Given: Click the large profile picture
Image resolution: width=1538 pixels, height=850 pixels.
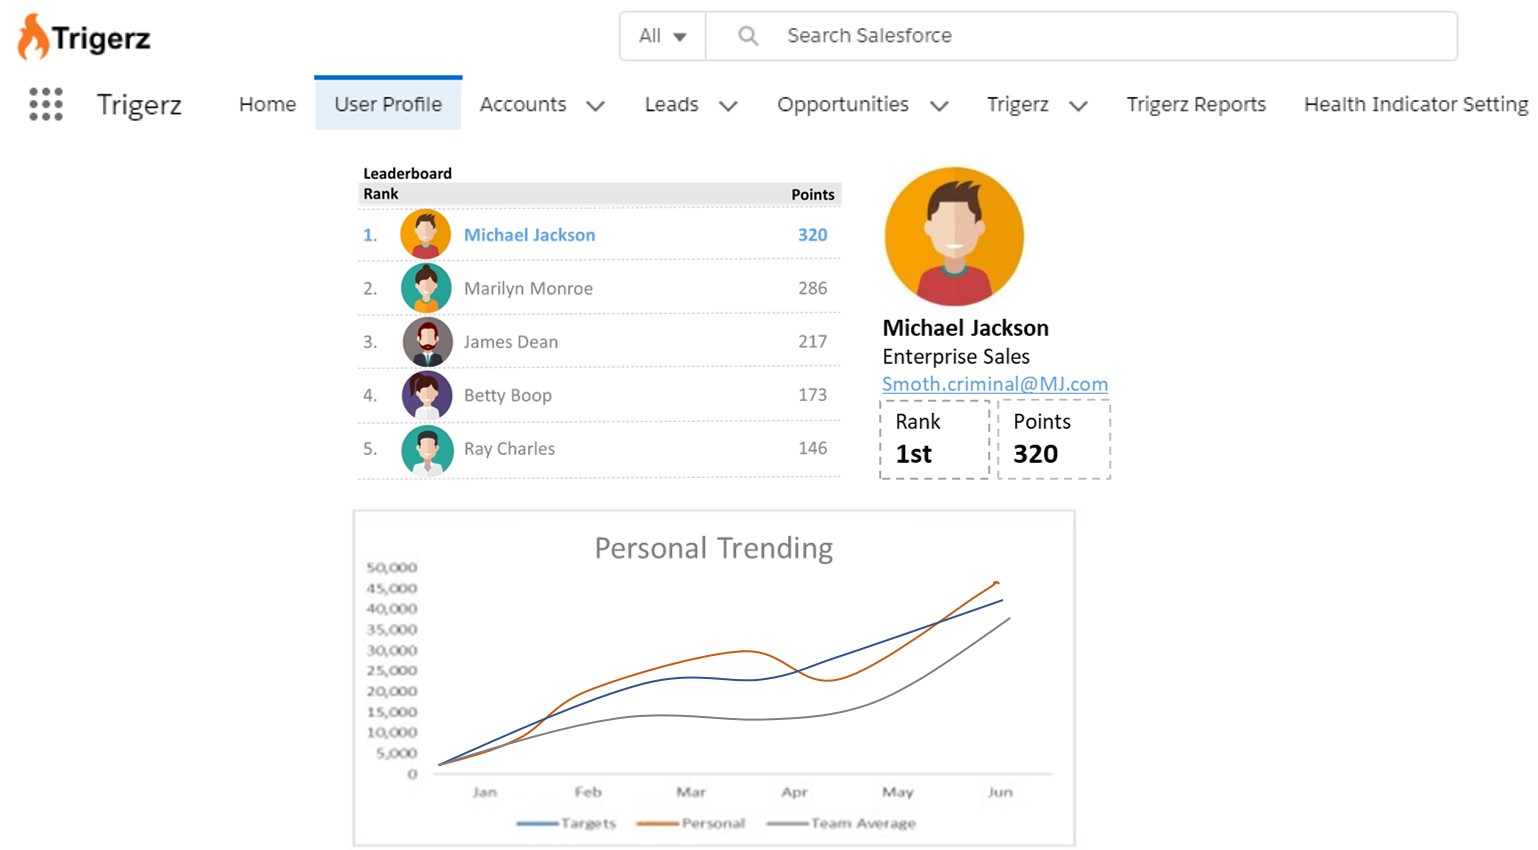Looking at the screenshot, I should [954, 236].
